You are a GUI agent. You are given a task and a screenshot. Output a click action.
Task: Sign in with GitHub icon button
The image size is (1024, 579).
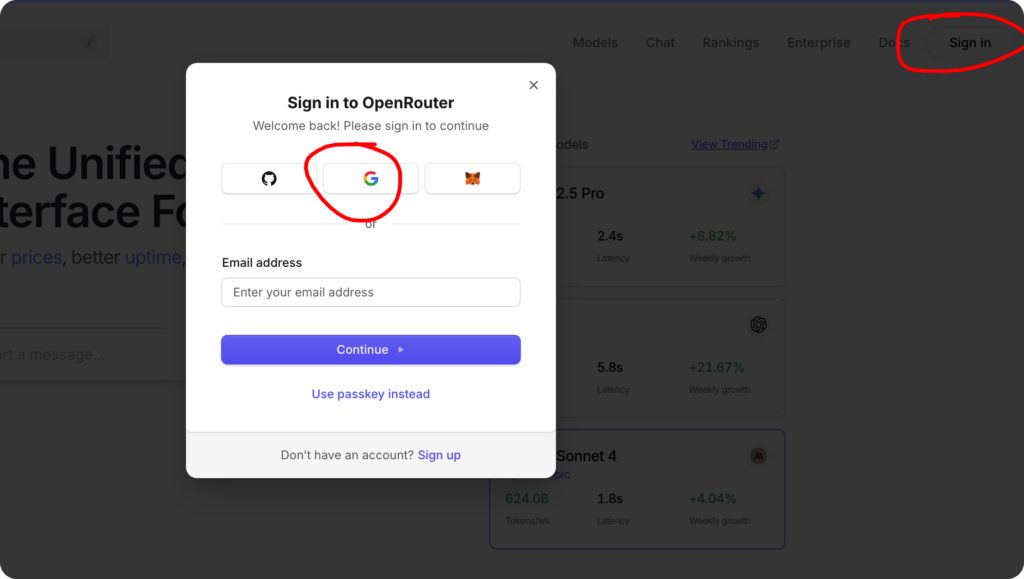[269, 179]
